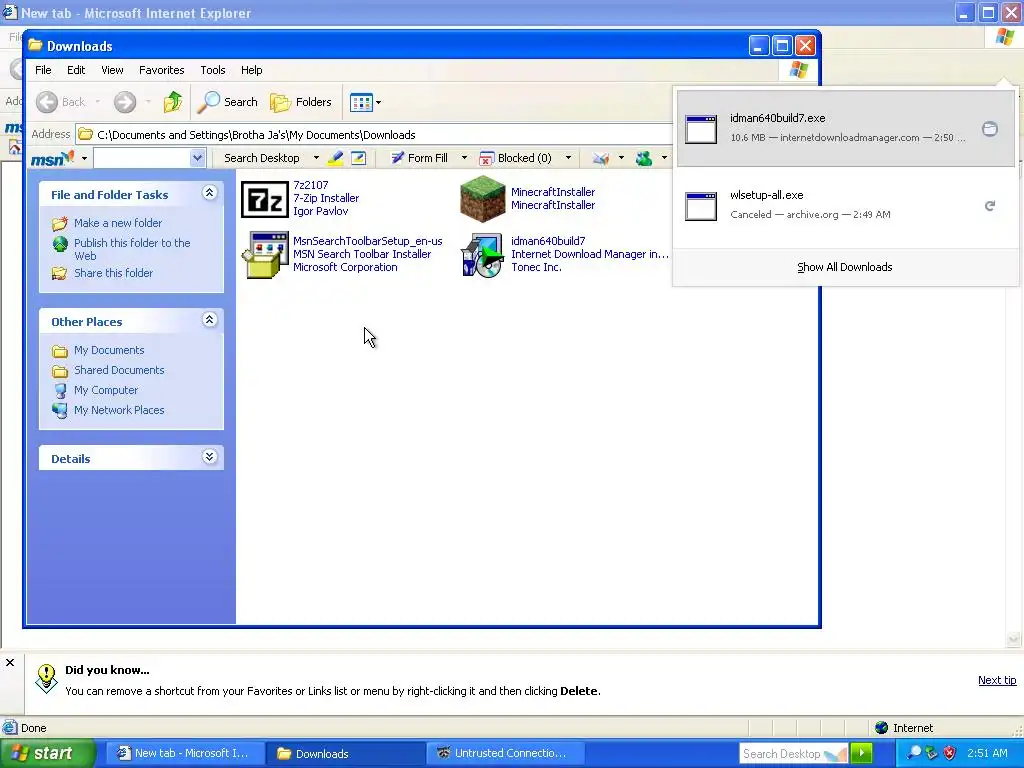Open My Computer link
The width and height of the screenshot is (1024, 768).
point(106,390)
